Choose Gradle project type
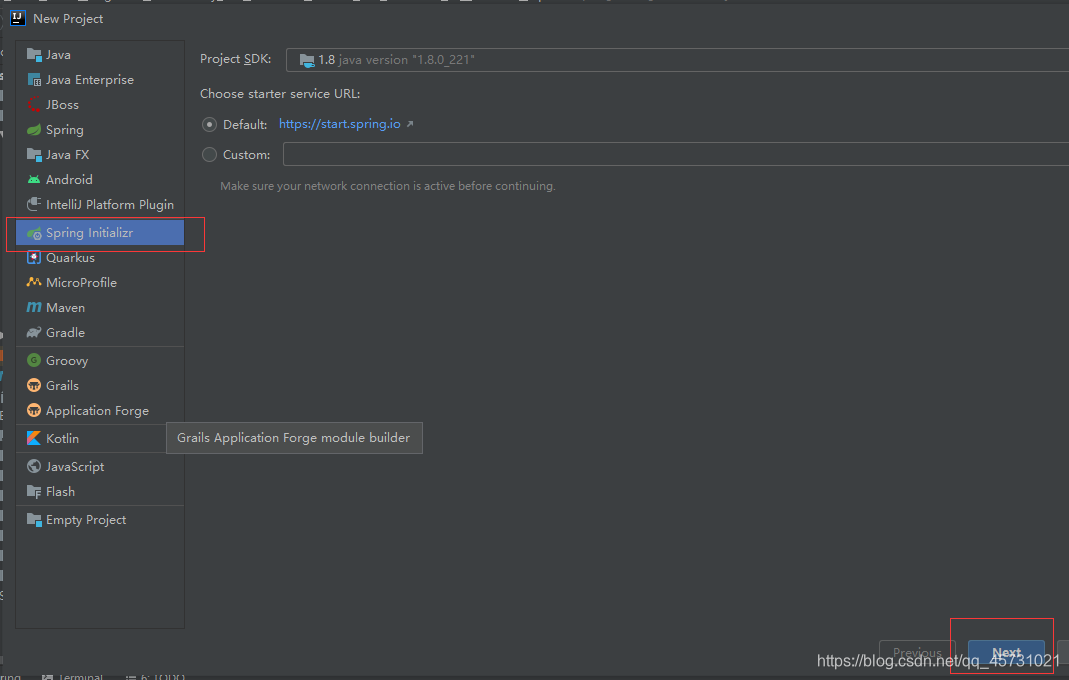 coord(100,333)
